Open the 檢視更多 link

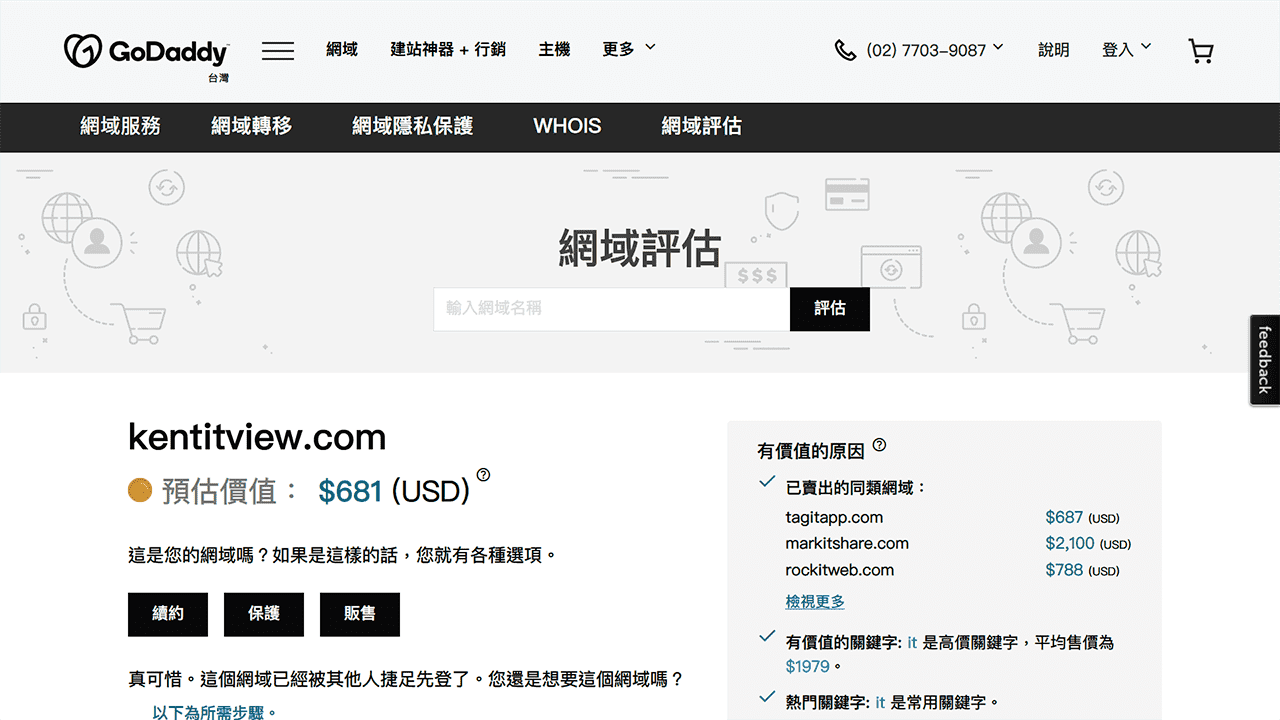815,601
